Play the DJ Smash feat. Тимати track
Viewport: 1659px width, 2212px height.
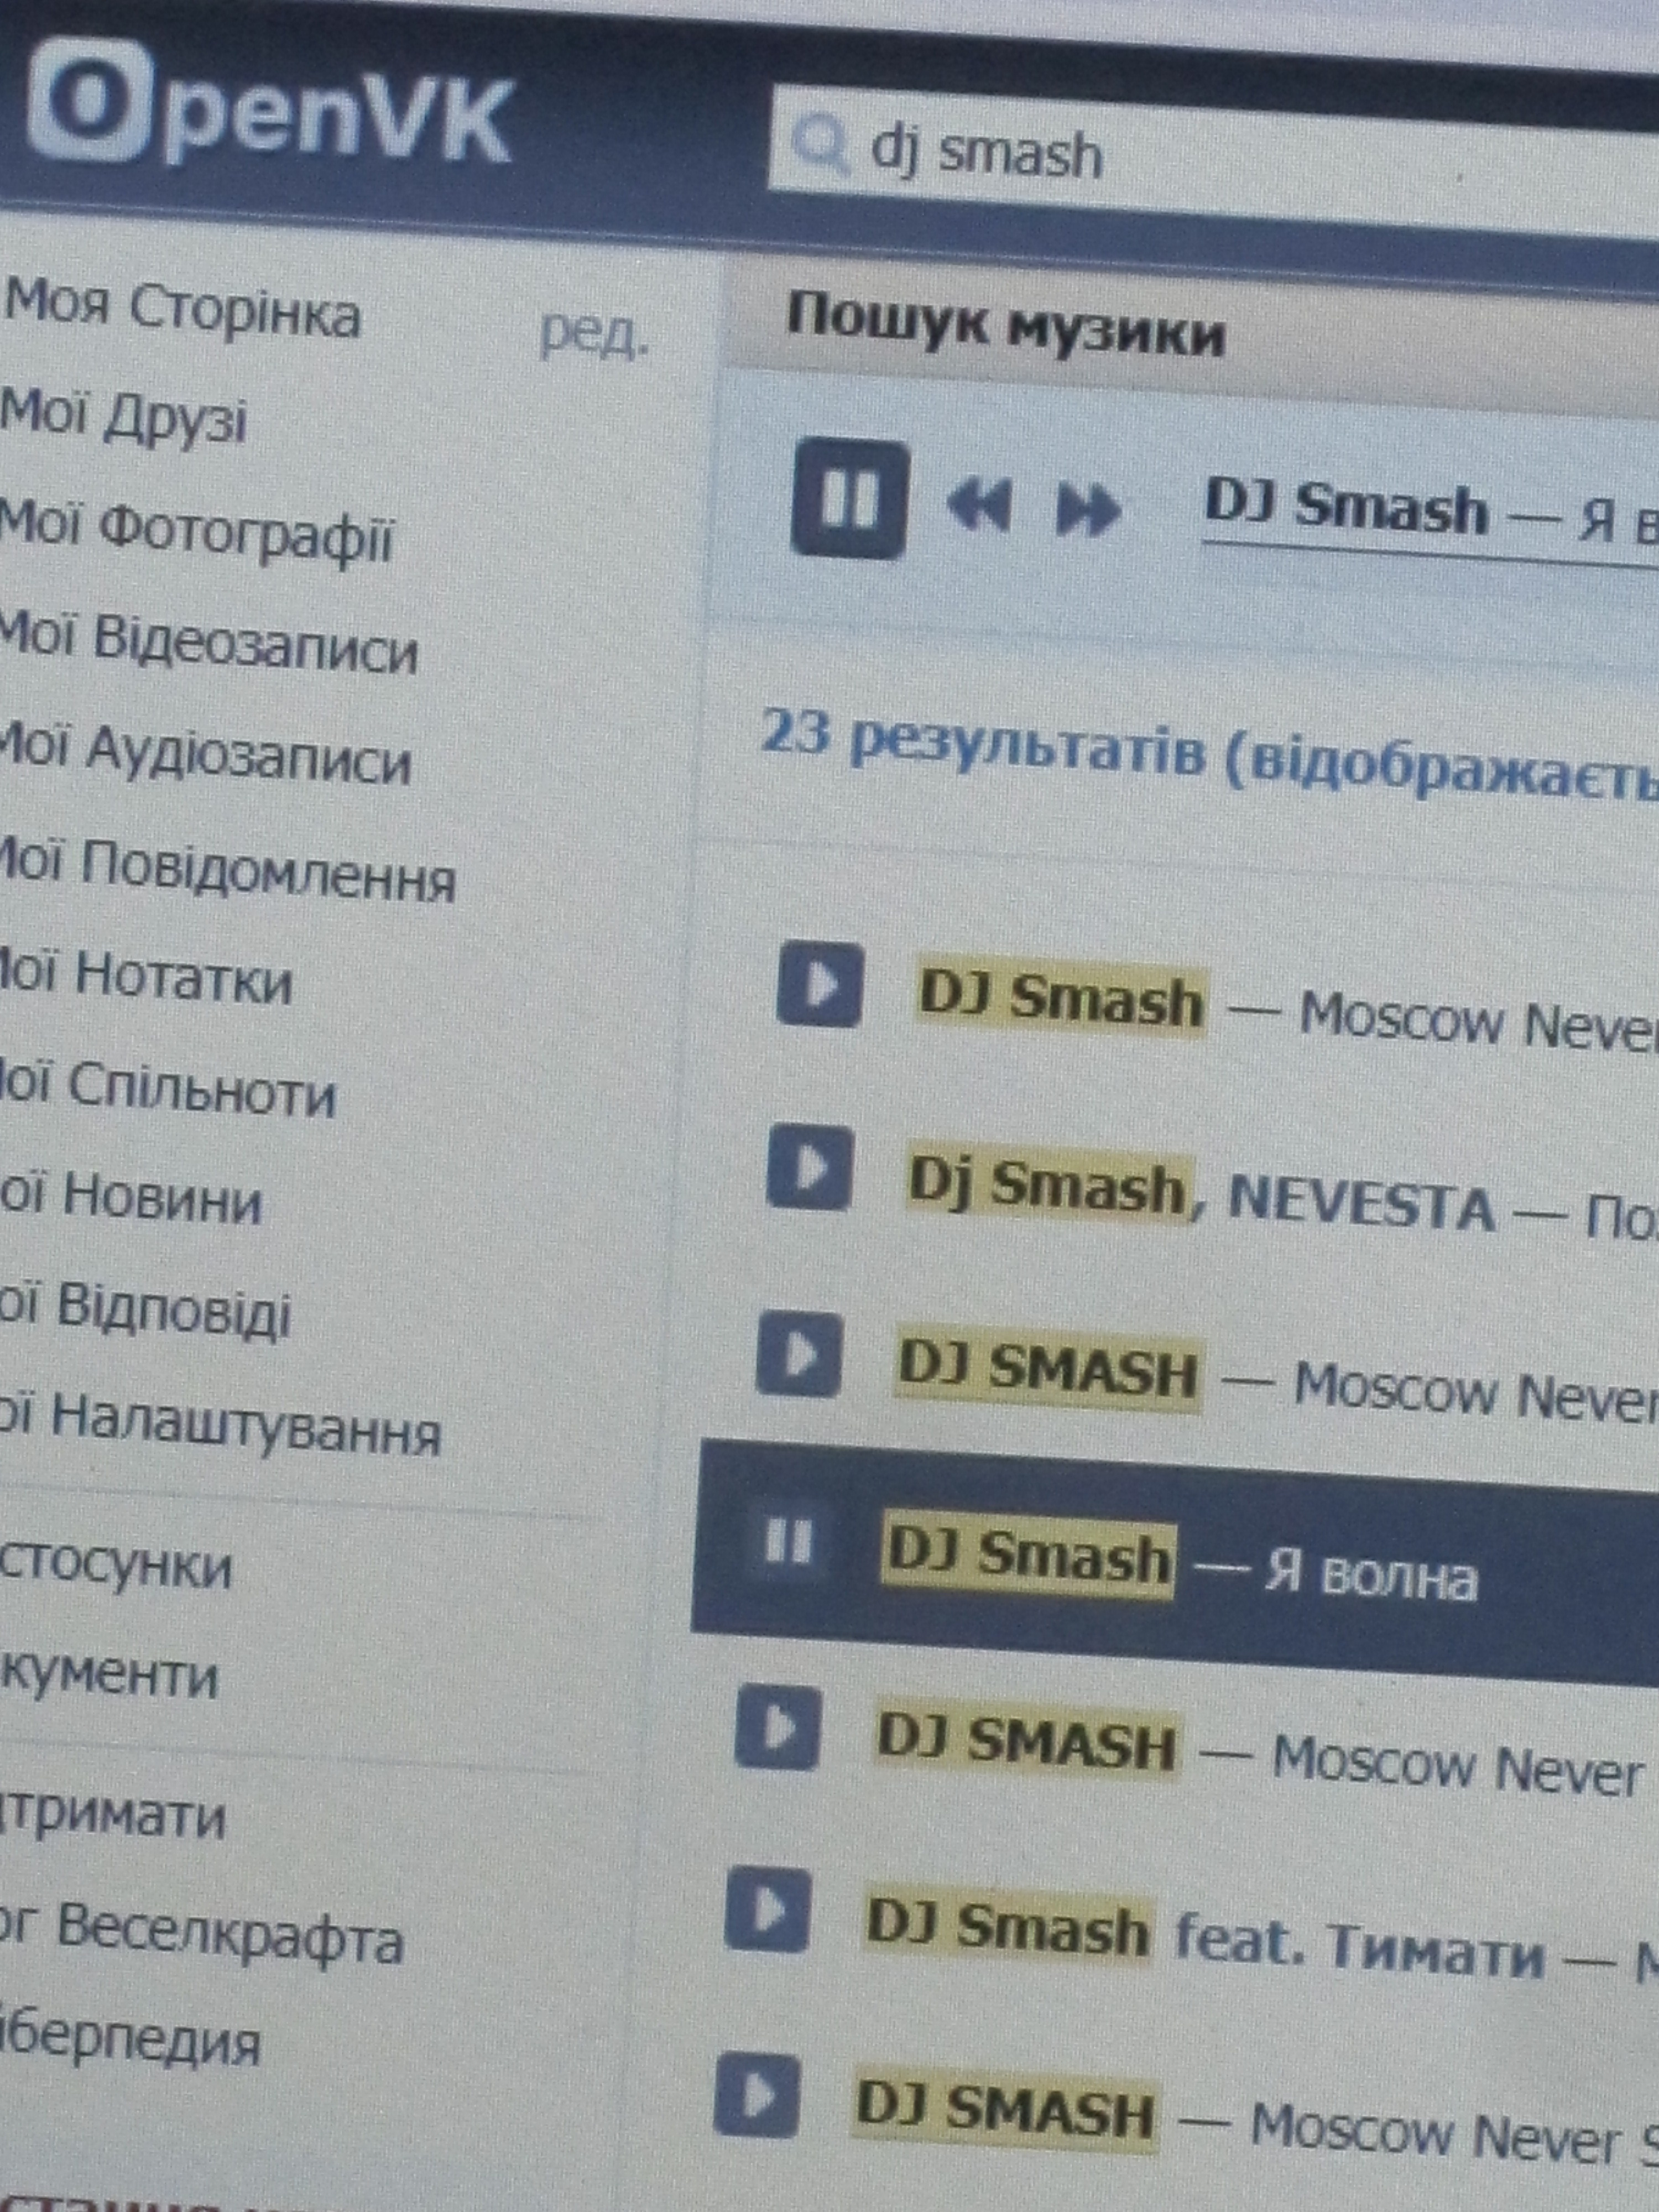pyautogui.click(x=767, y=1910)
